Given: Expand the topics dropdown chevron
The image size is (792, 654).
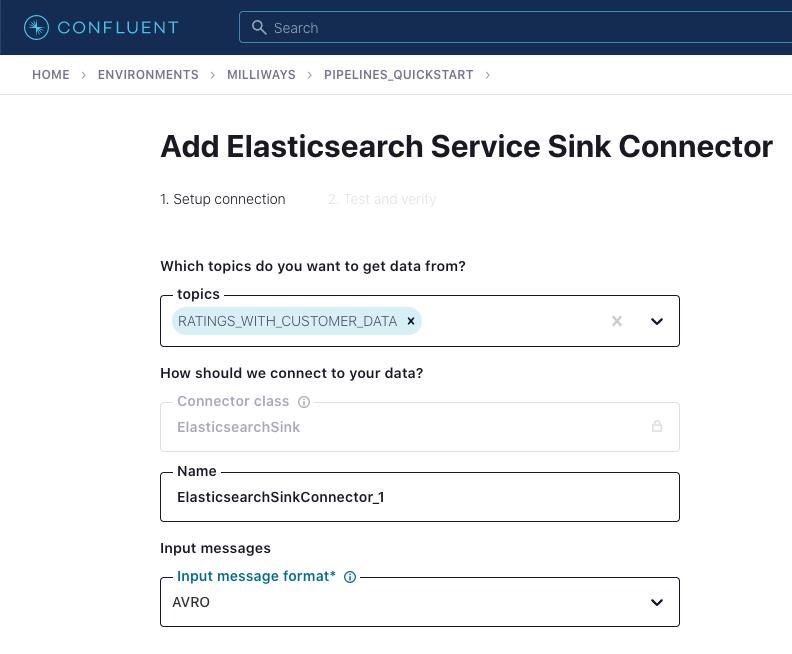Looking at the screenshot, I should tap(657, 321).
